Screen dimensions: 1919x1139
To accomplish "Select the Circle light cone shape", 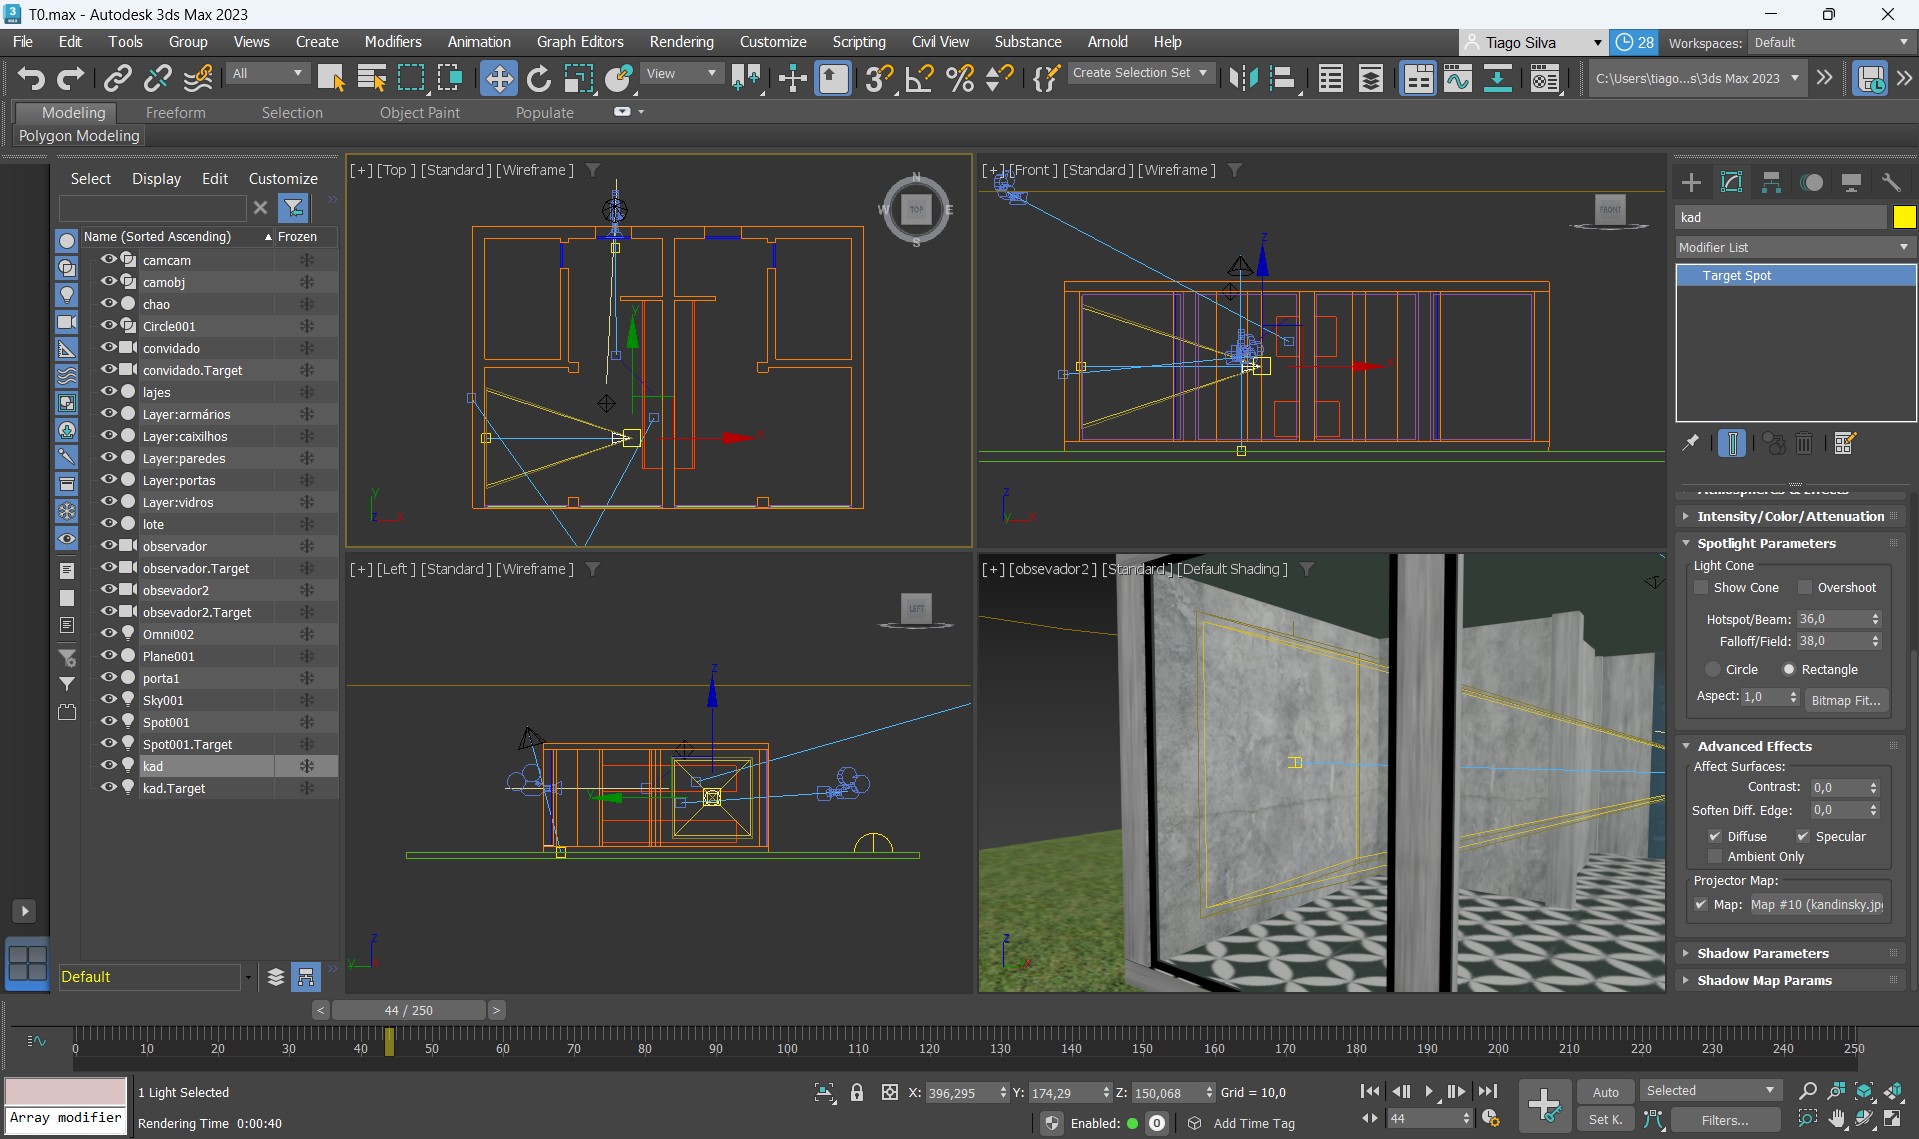I will [1713, 670].
